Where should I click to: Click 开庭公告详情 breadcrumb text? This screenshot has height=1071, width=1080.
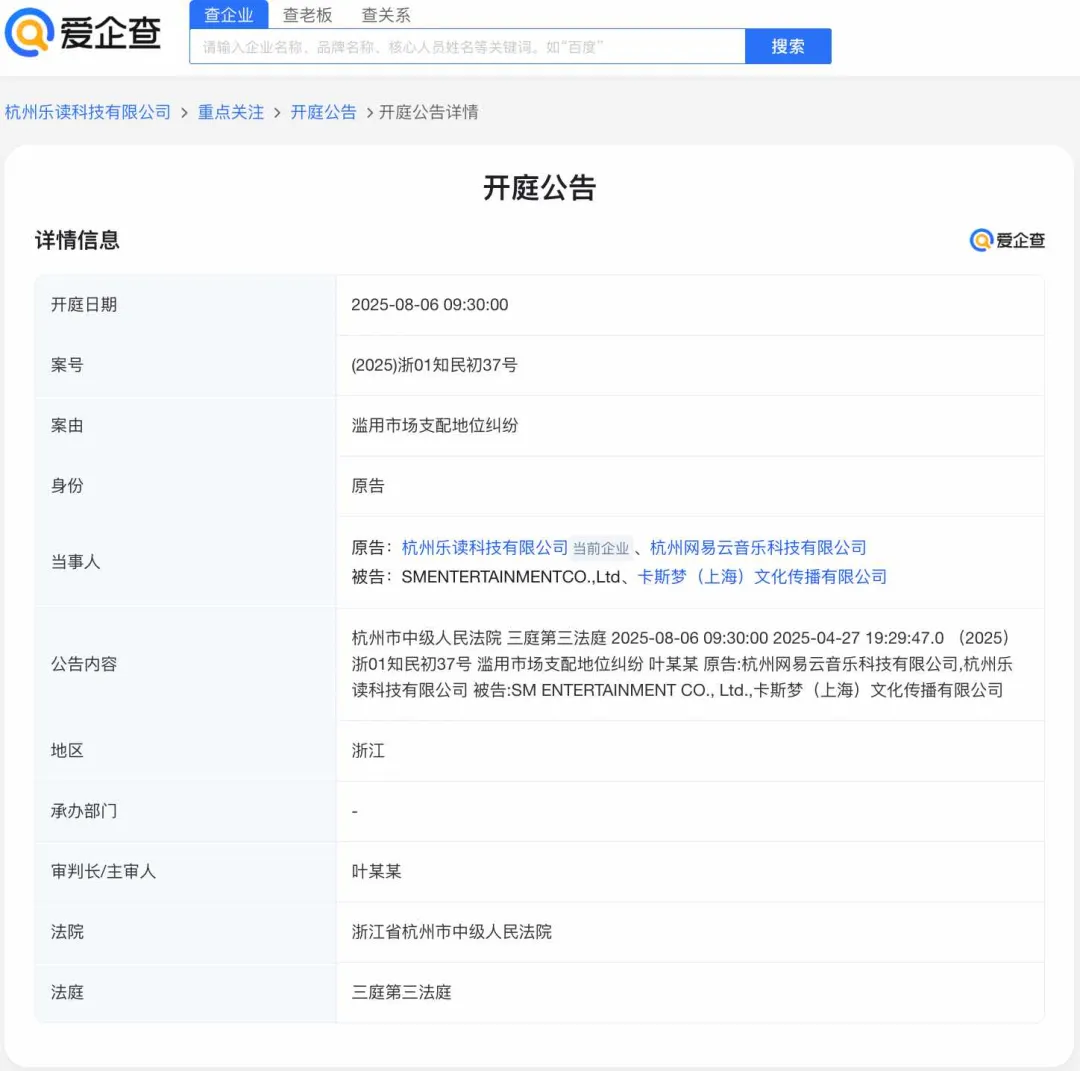(428, 112)
